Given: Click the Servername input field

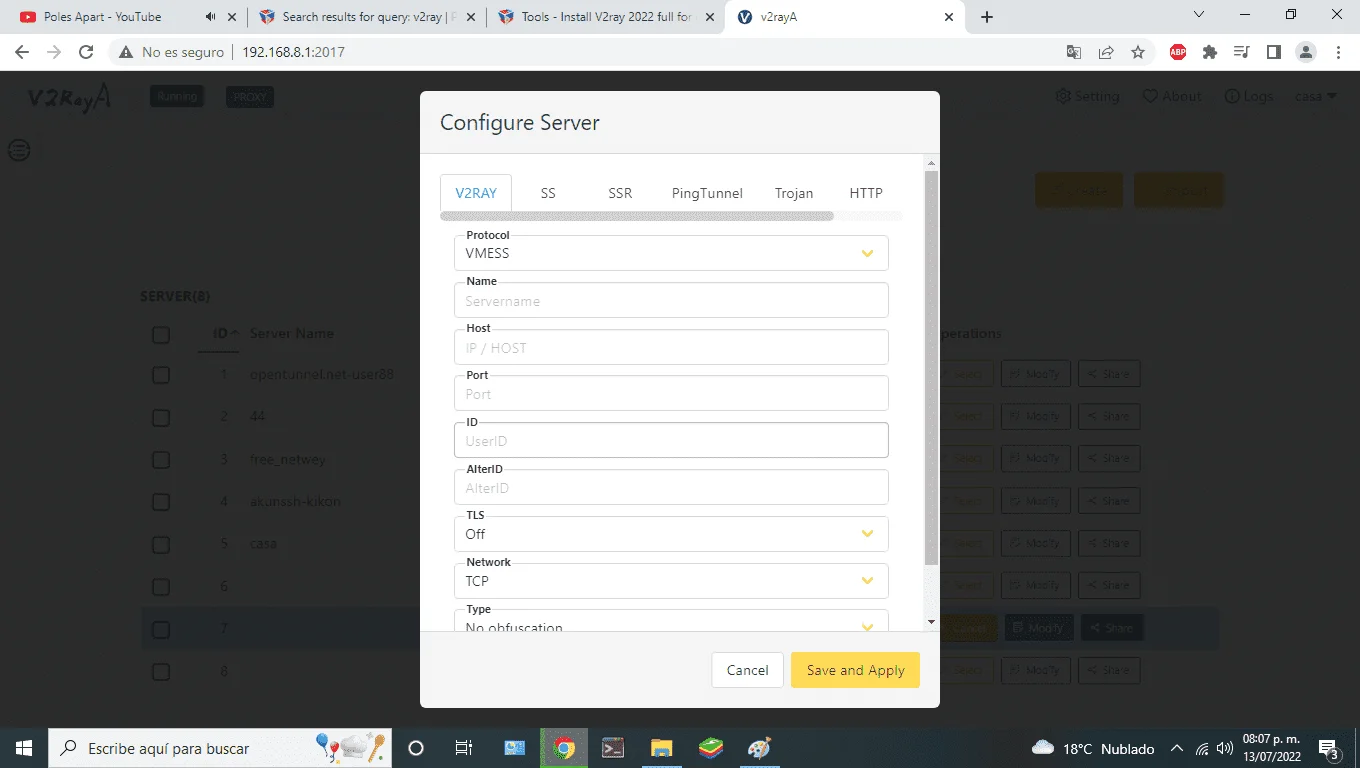Looking at the screenshot, I should [671, 300].
